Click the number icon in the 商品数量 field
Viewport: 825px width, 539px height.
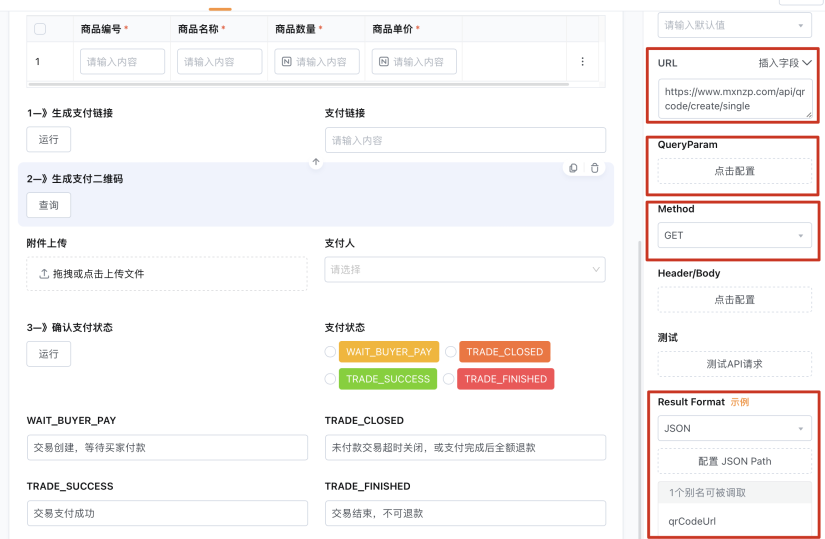tap(287, 62)
